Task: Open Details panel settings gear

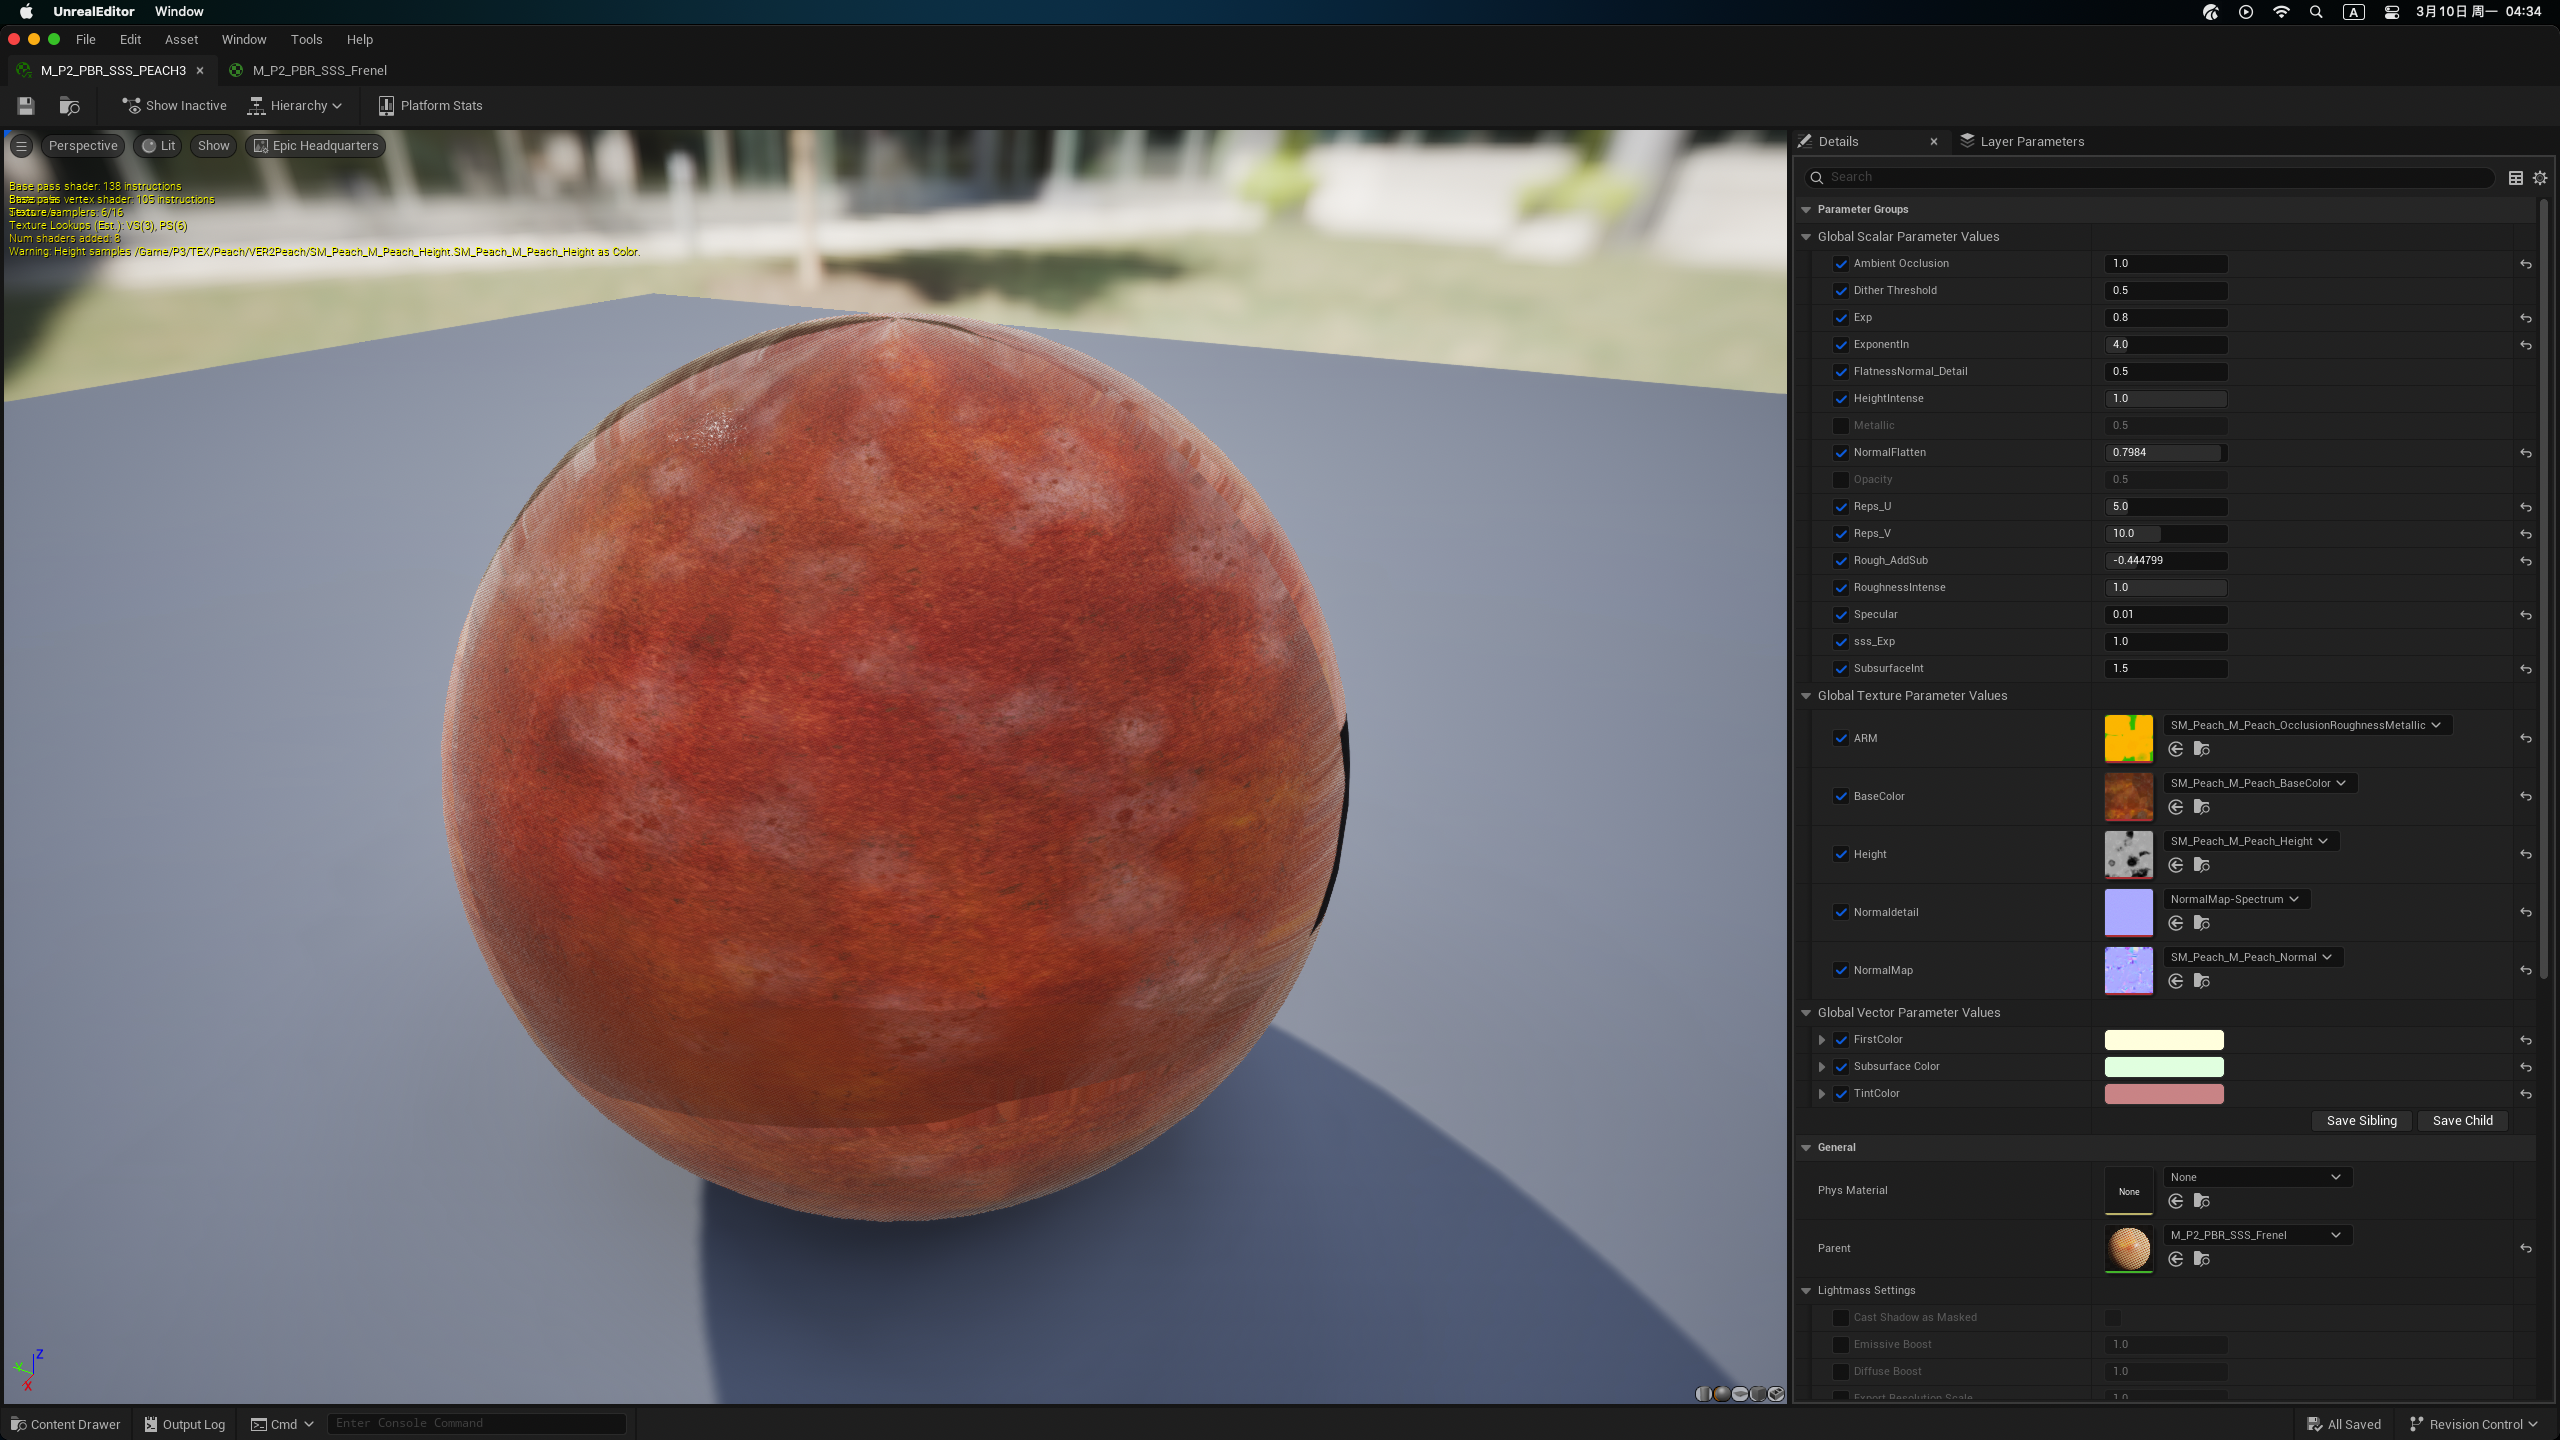Action: click(x=2540, y=178)
